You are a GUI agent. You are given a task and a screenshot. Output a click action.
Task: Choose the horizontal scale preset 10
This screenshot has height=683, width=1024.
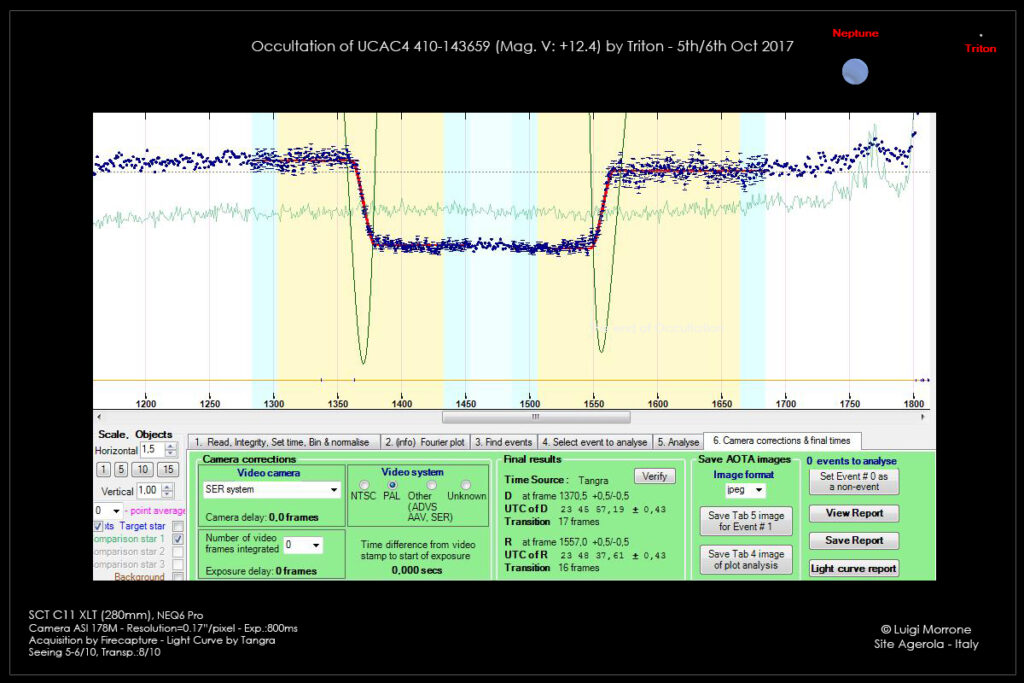(x=145, y=470)
